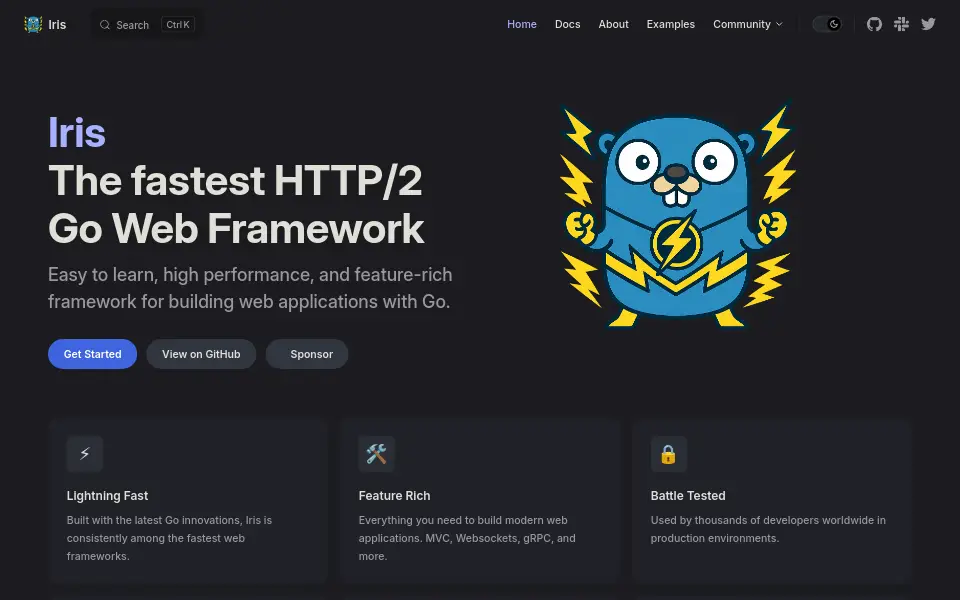Click the hammer and wrench icon
The height and width of the screenshot is (600, 960).
(377, 454)
